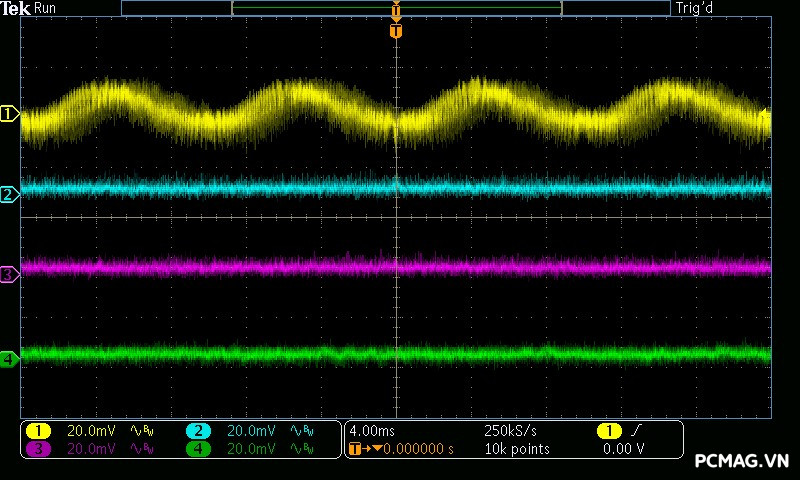The height and width of the screenshot is (480, 800).
Task: Click channel 2 bandwidth limit coupling icon
Action: pyautogui.click(x=301, y=430)
